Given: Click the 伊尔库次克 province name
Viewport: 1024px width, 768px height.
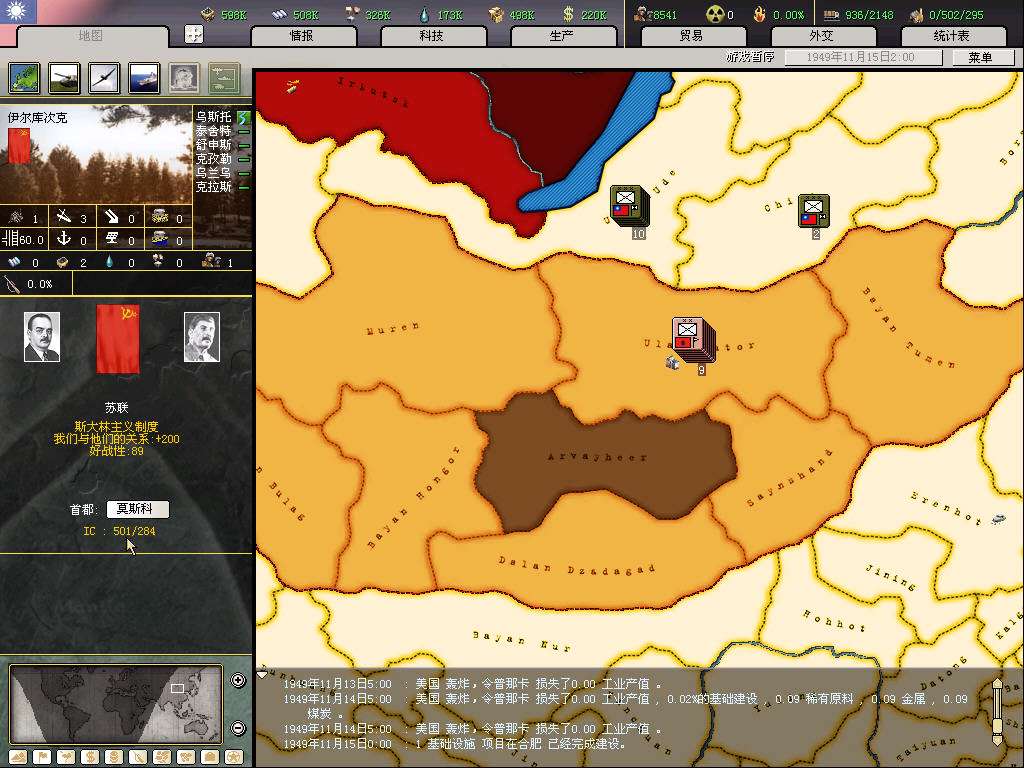Looking at the screenshot, I should click(37, 118).
